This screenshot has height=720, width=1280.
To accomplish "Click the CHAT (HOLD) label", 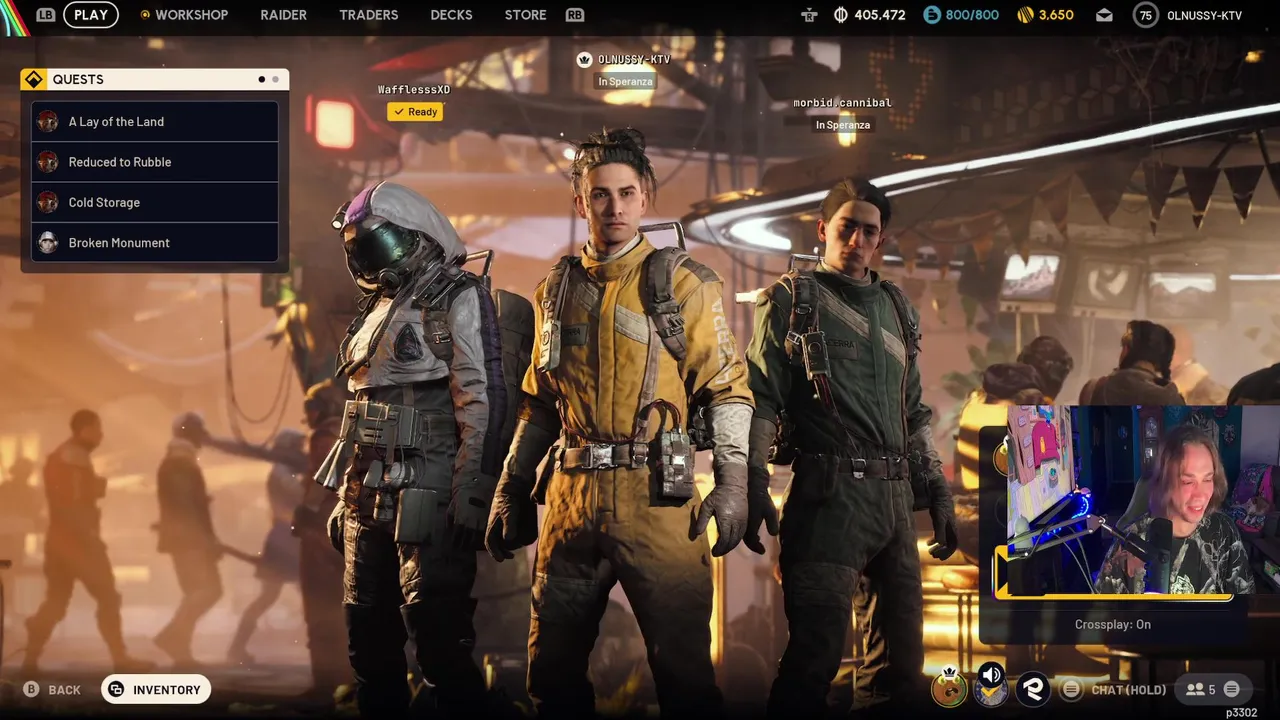I will [x=1129, y=690].
